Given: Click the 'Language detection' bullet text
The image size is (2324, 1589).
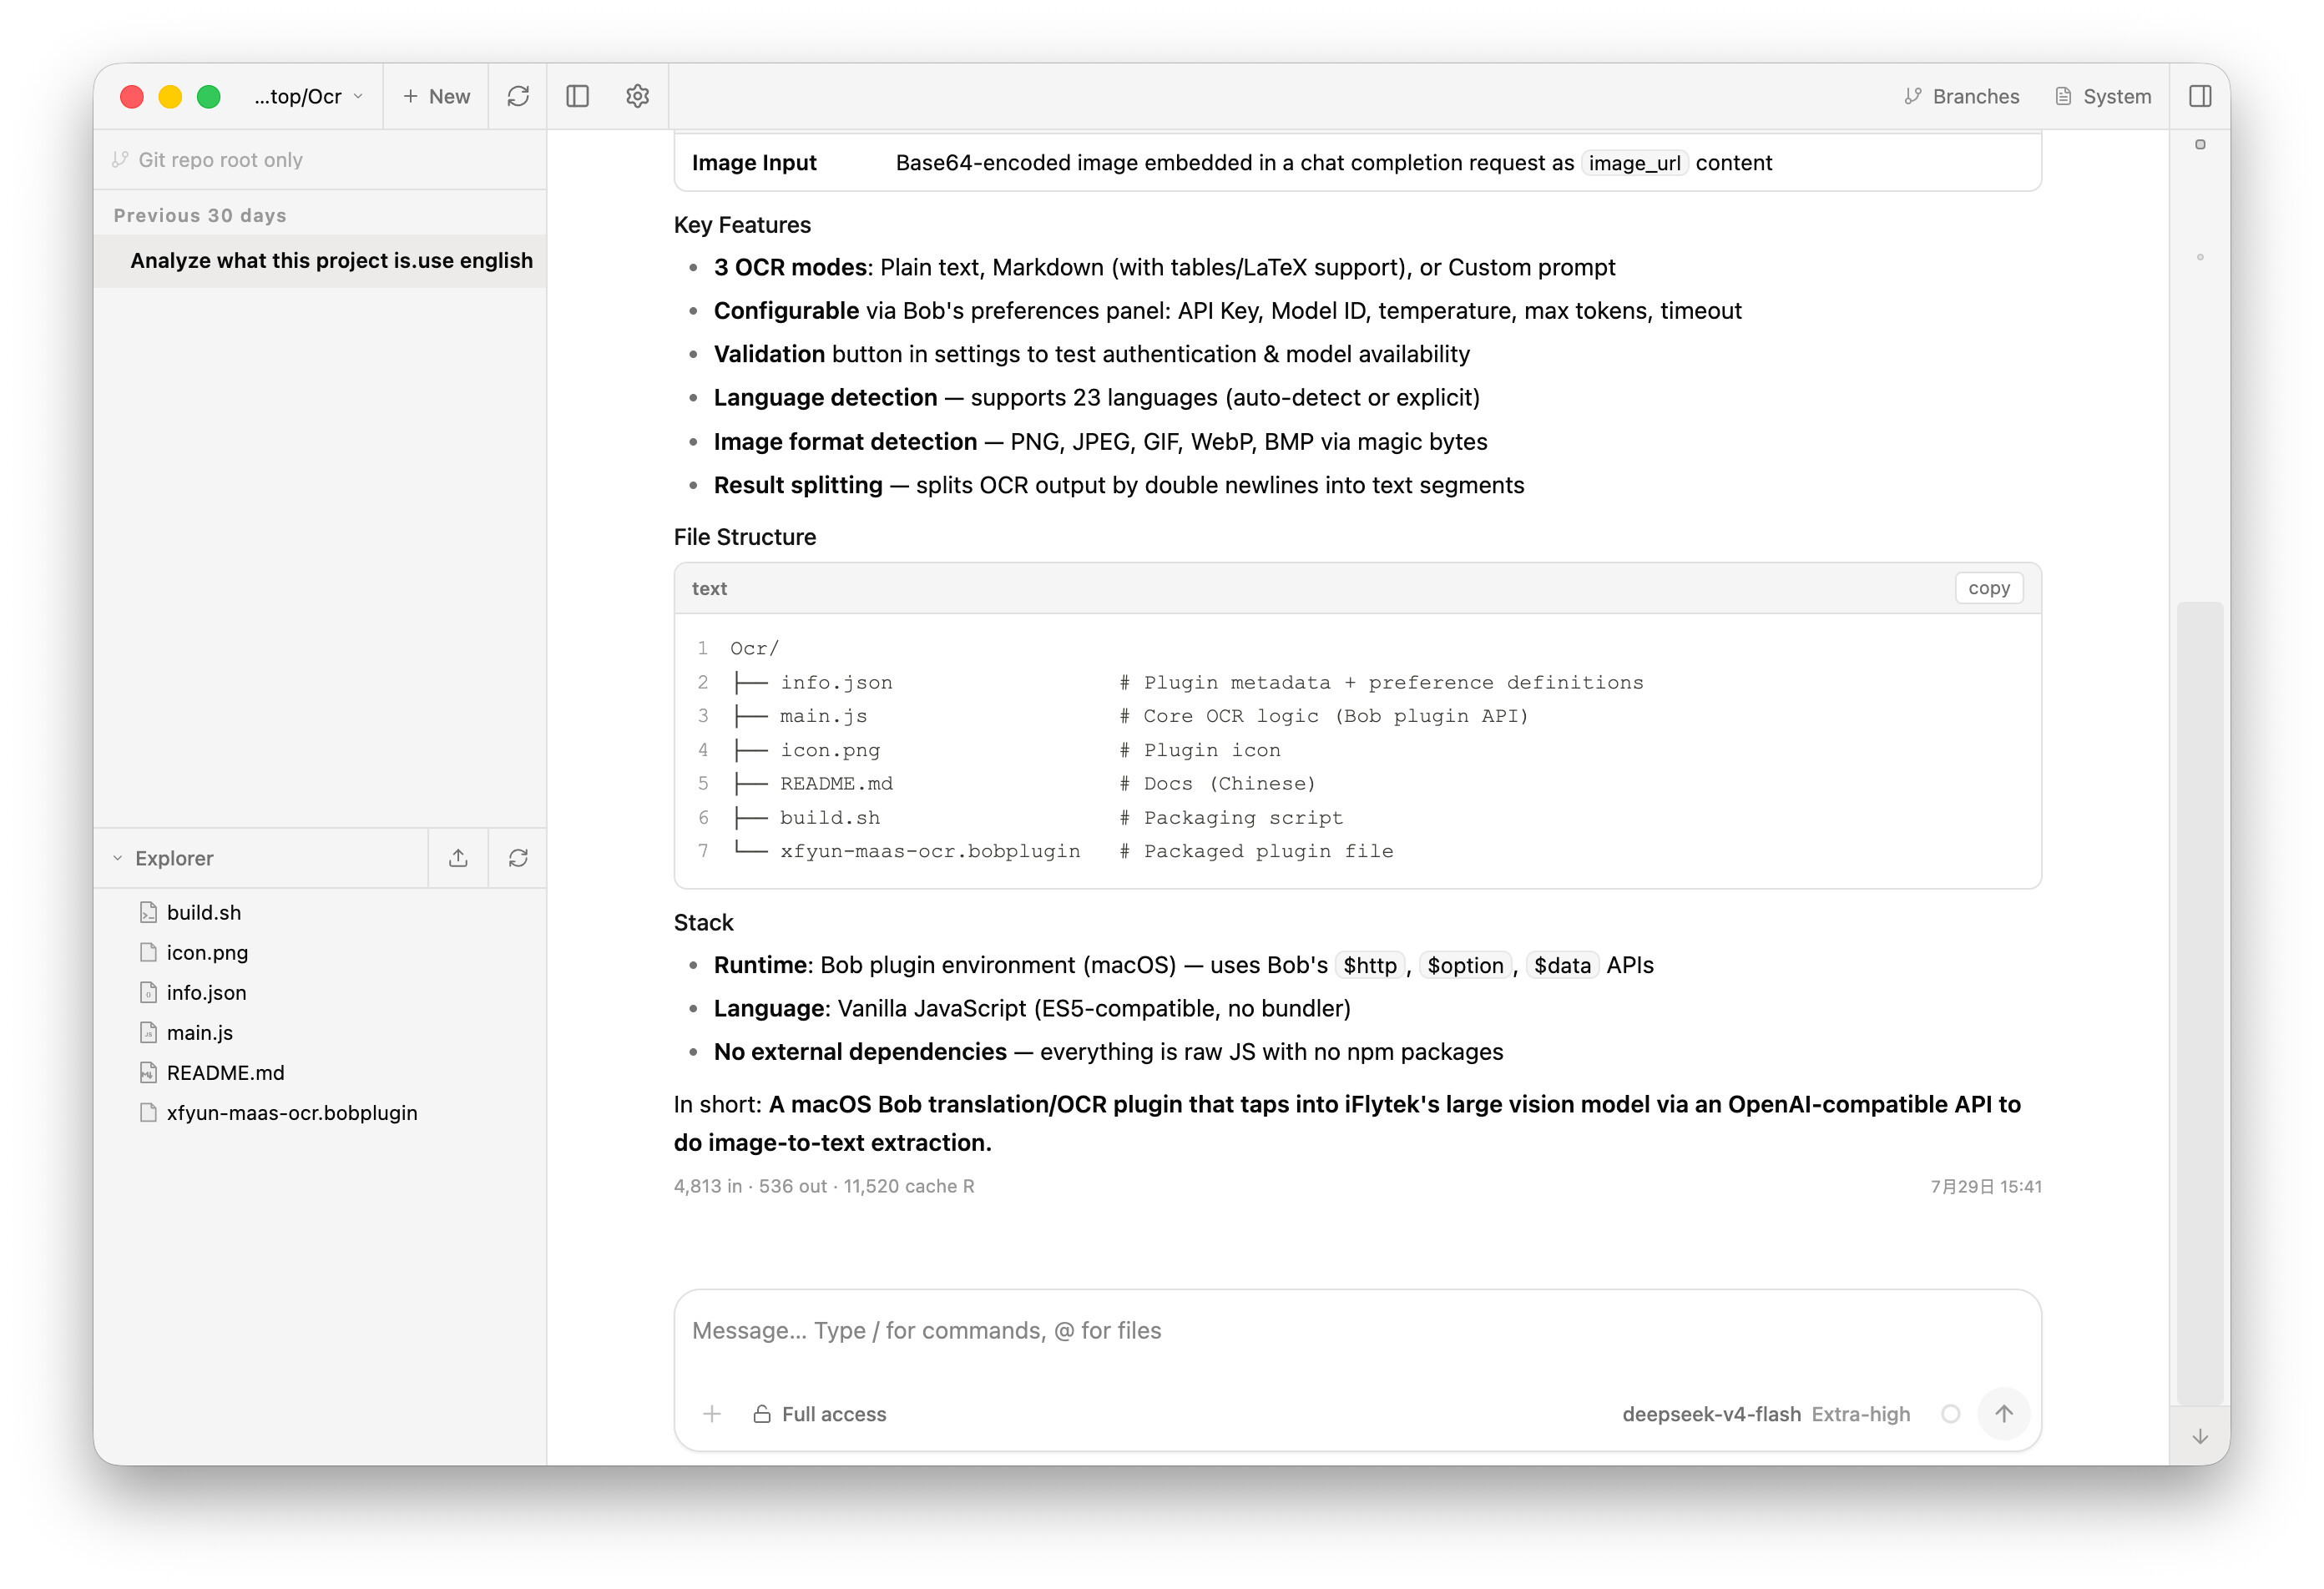Looking at the screenshot, I should pyautogui.click(x=1097, y=398).
